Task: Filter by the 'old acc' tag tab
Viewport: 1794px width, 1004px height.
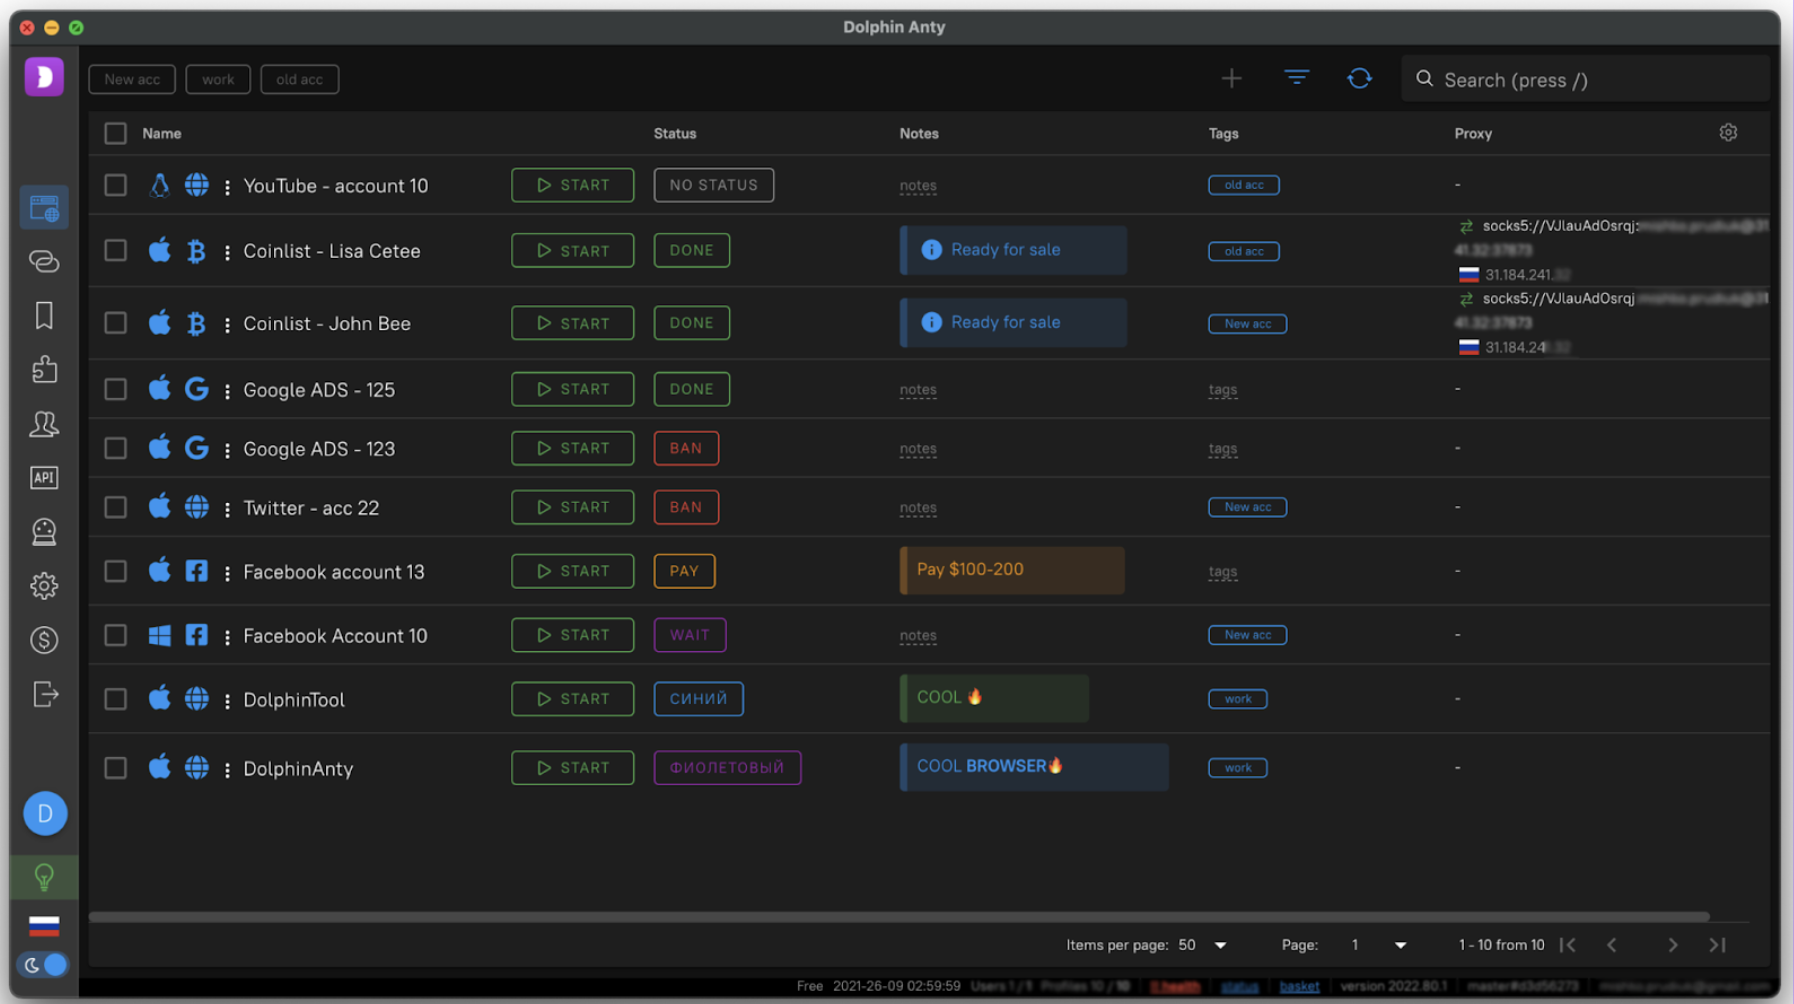Action: tap(299, 79)
